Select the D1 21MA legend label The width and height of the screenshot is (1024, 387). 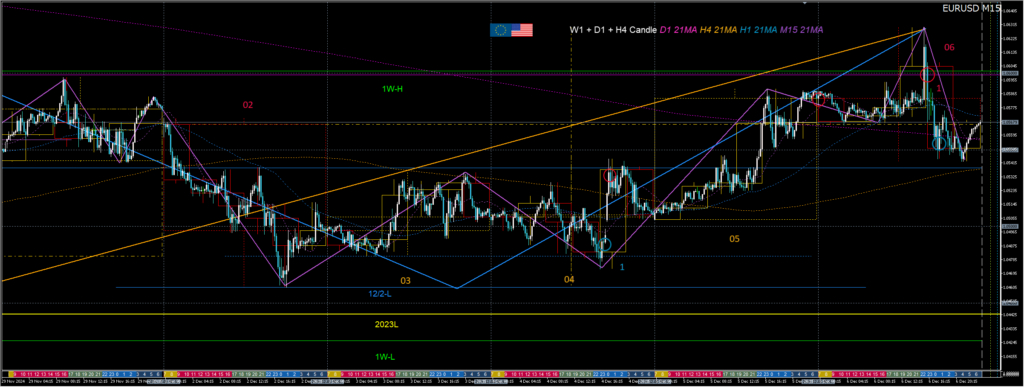pyautogui.click(x=679, y=30)
